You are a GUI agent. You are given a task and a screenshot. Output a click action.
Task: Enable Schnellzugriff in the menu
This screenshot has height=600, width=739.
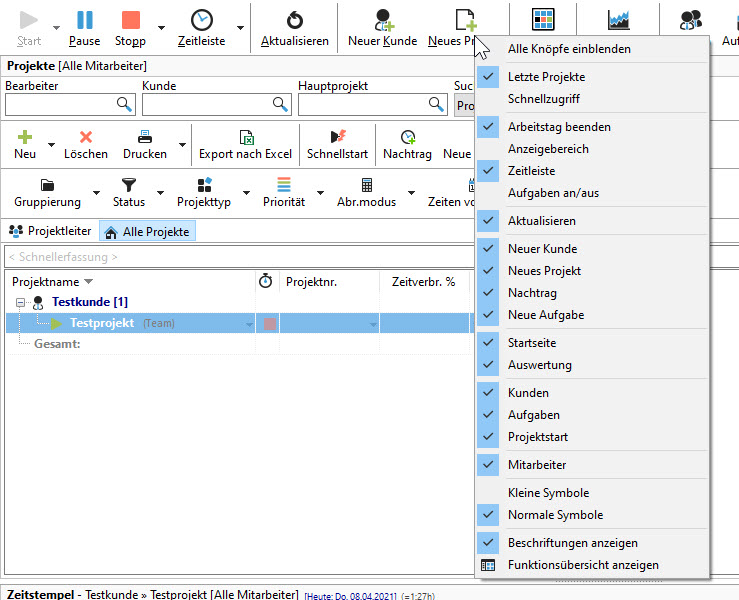coord(592,99)
